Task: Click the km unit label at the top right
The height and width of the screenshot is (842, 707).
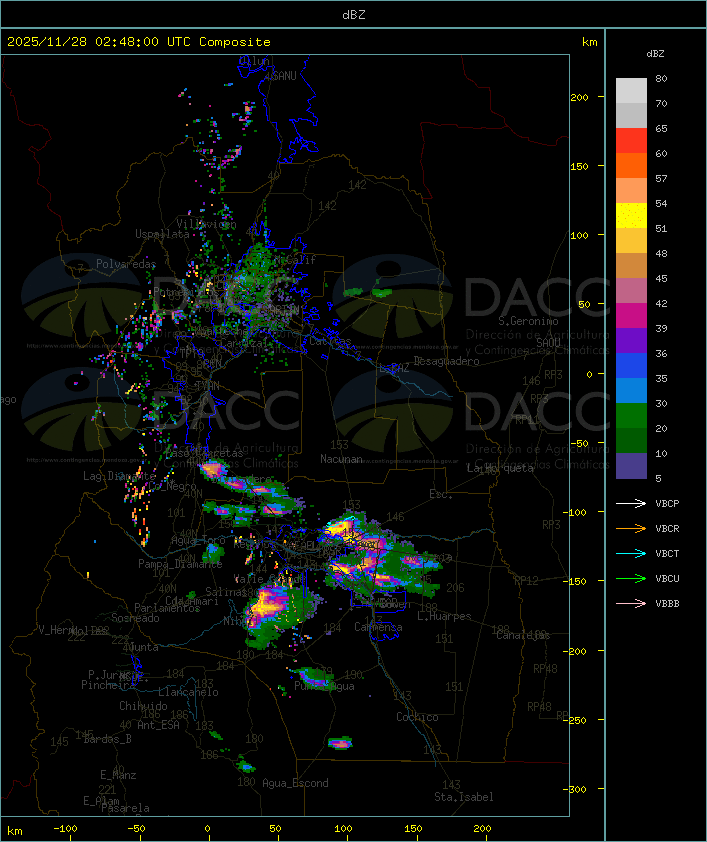Action: tap(589, 42)
